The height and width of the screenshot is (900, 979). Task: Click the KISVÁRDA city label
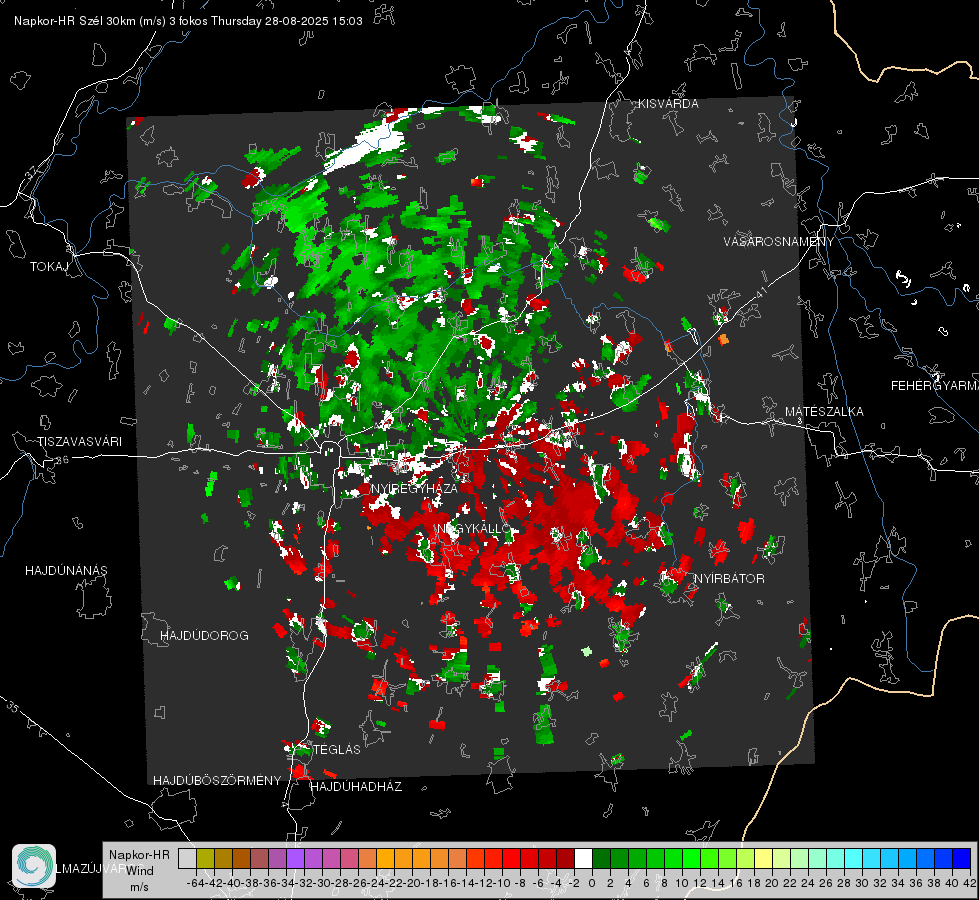point(668,104)
